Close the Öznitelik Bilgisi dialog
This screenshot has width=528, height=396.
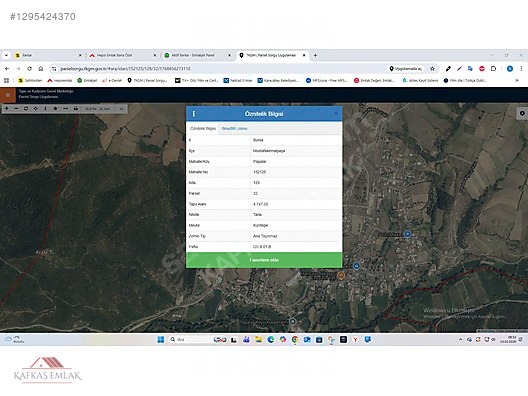click(x=336, y=114)
